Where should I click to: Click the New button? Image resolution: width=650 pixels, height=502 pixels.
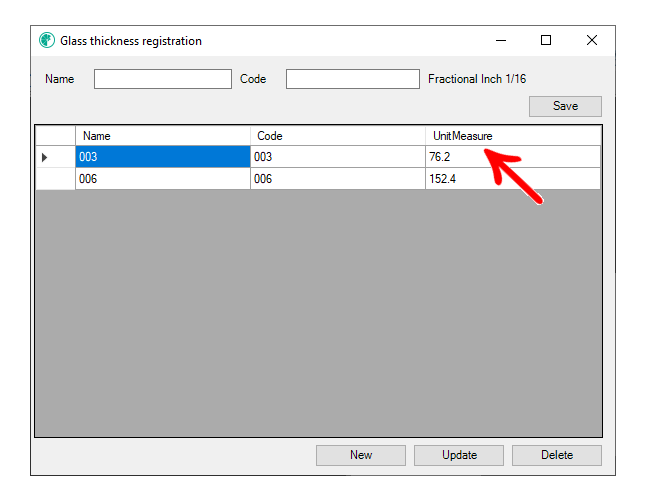pos(361,455)
